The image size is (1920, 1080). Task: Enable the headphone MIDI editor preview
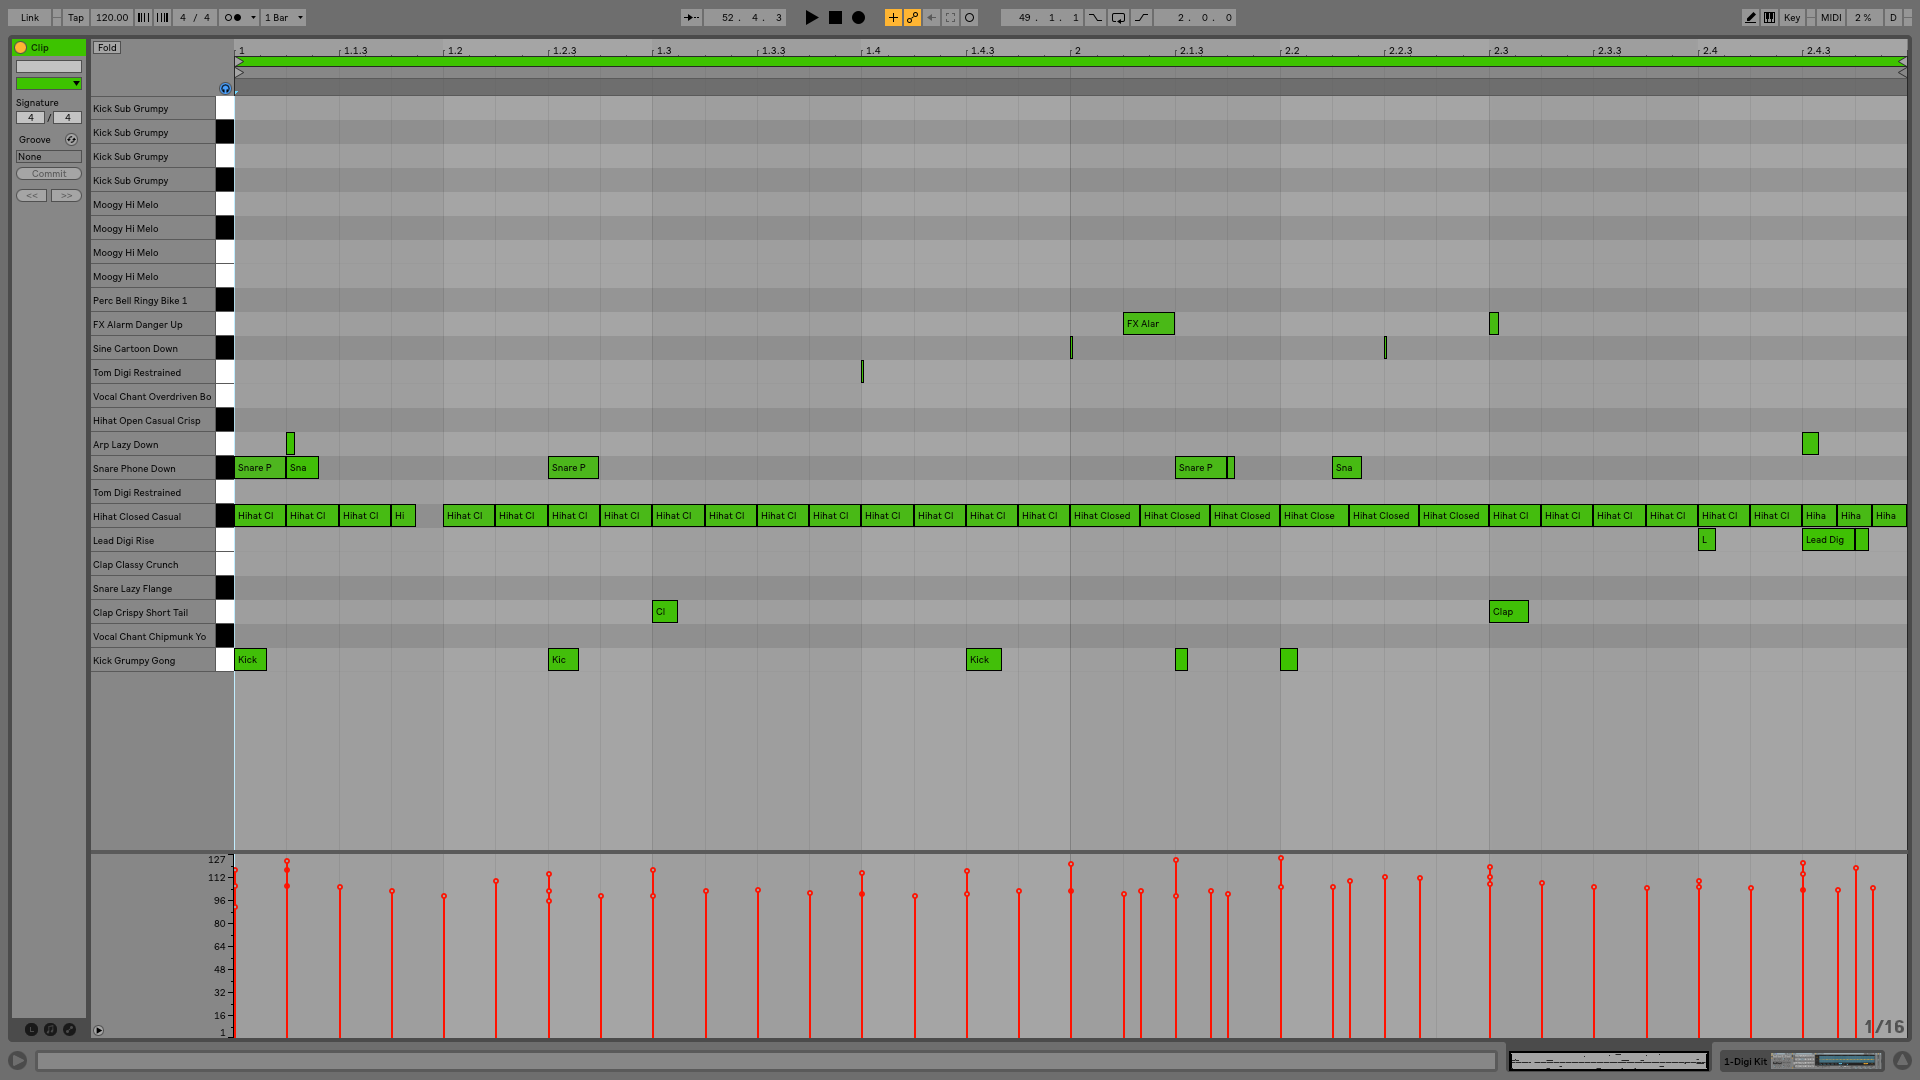(x=225, y=89)
